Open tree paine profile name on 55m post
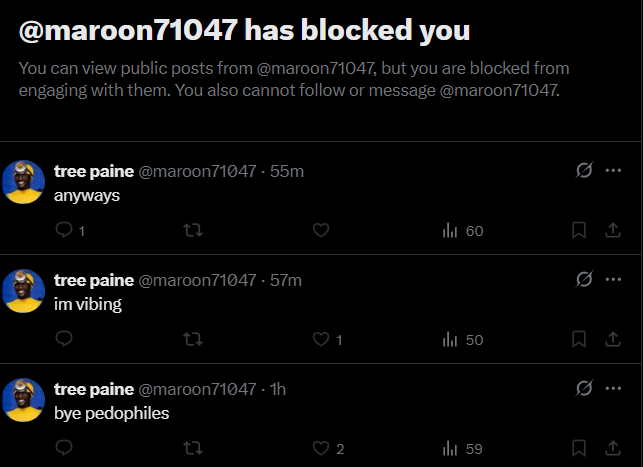 pos(94,171)
